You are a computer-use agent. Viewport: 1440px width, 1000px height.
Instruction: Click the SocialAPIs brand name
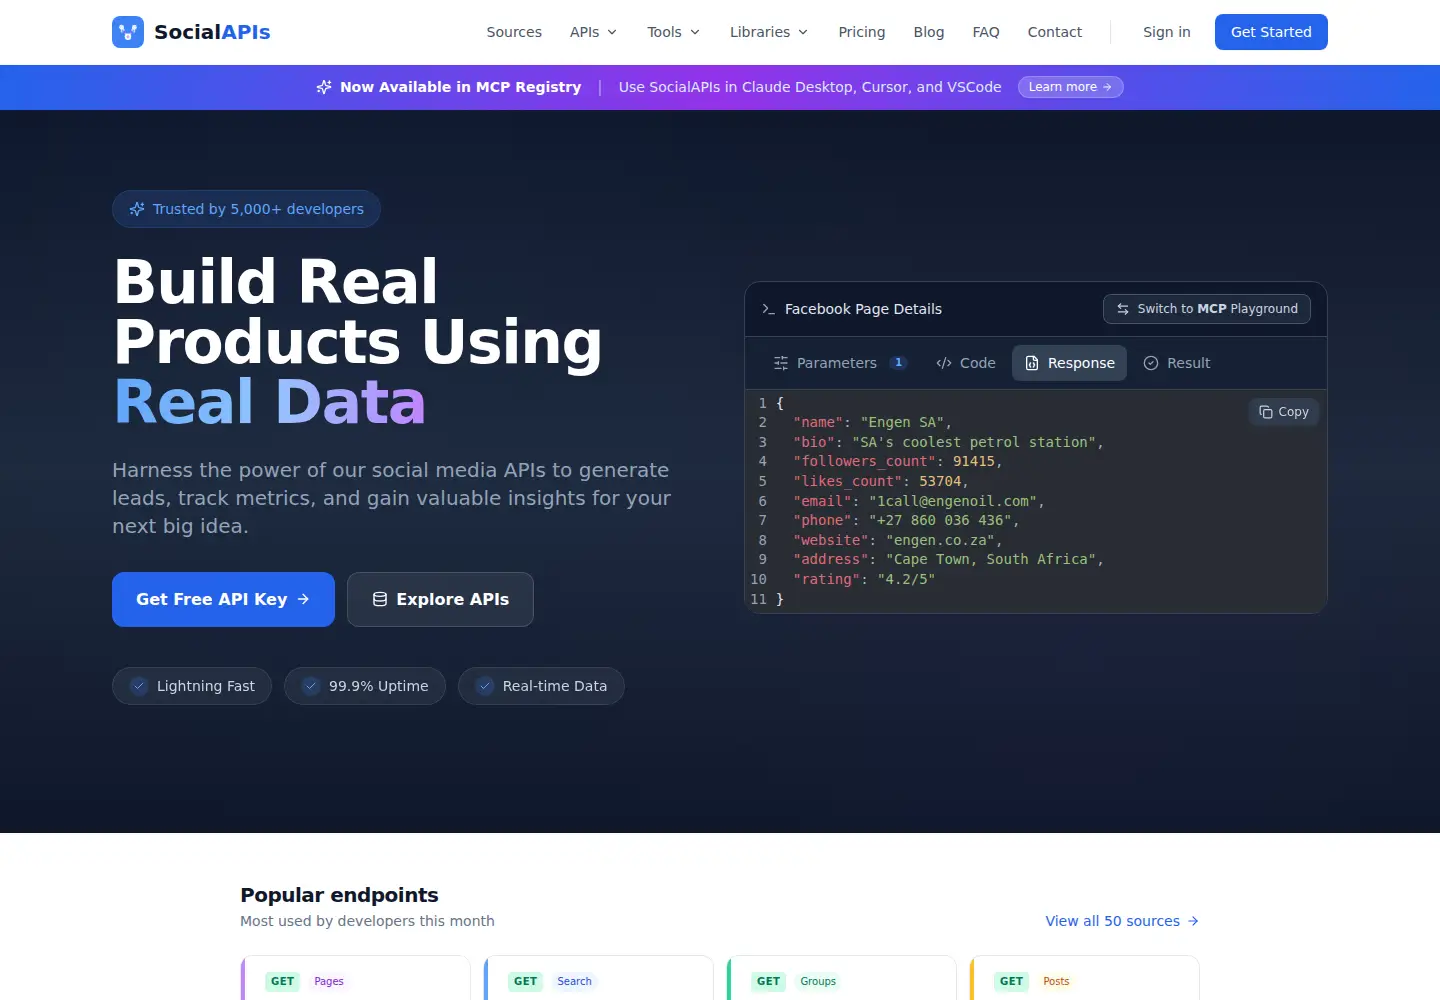(212, 32)
